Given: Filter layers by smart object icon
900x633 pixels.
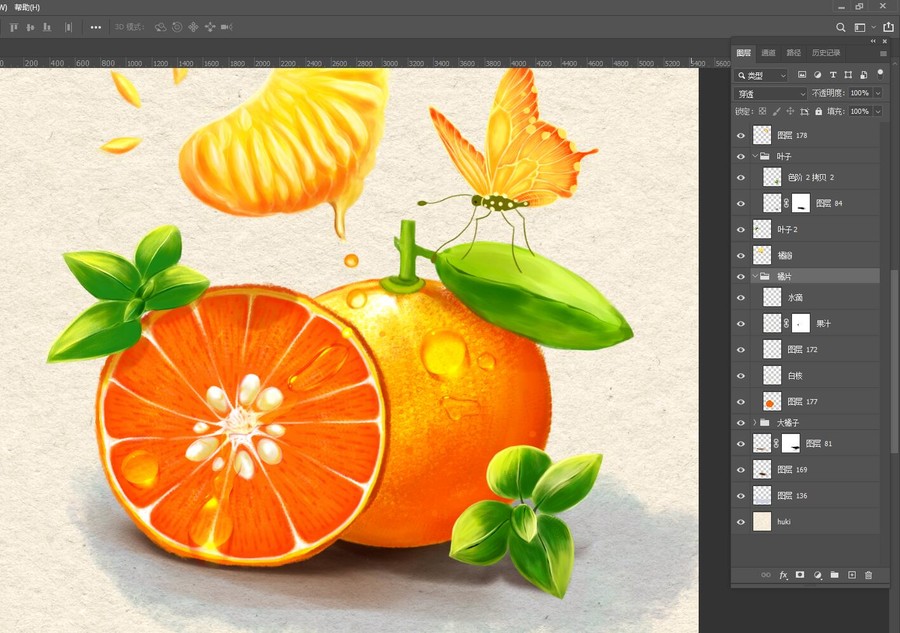Looking at the screenshot, I should tap(863, 75).
